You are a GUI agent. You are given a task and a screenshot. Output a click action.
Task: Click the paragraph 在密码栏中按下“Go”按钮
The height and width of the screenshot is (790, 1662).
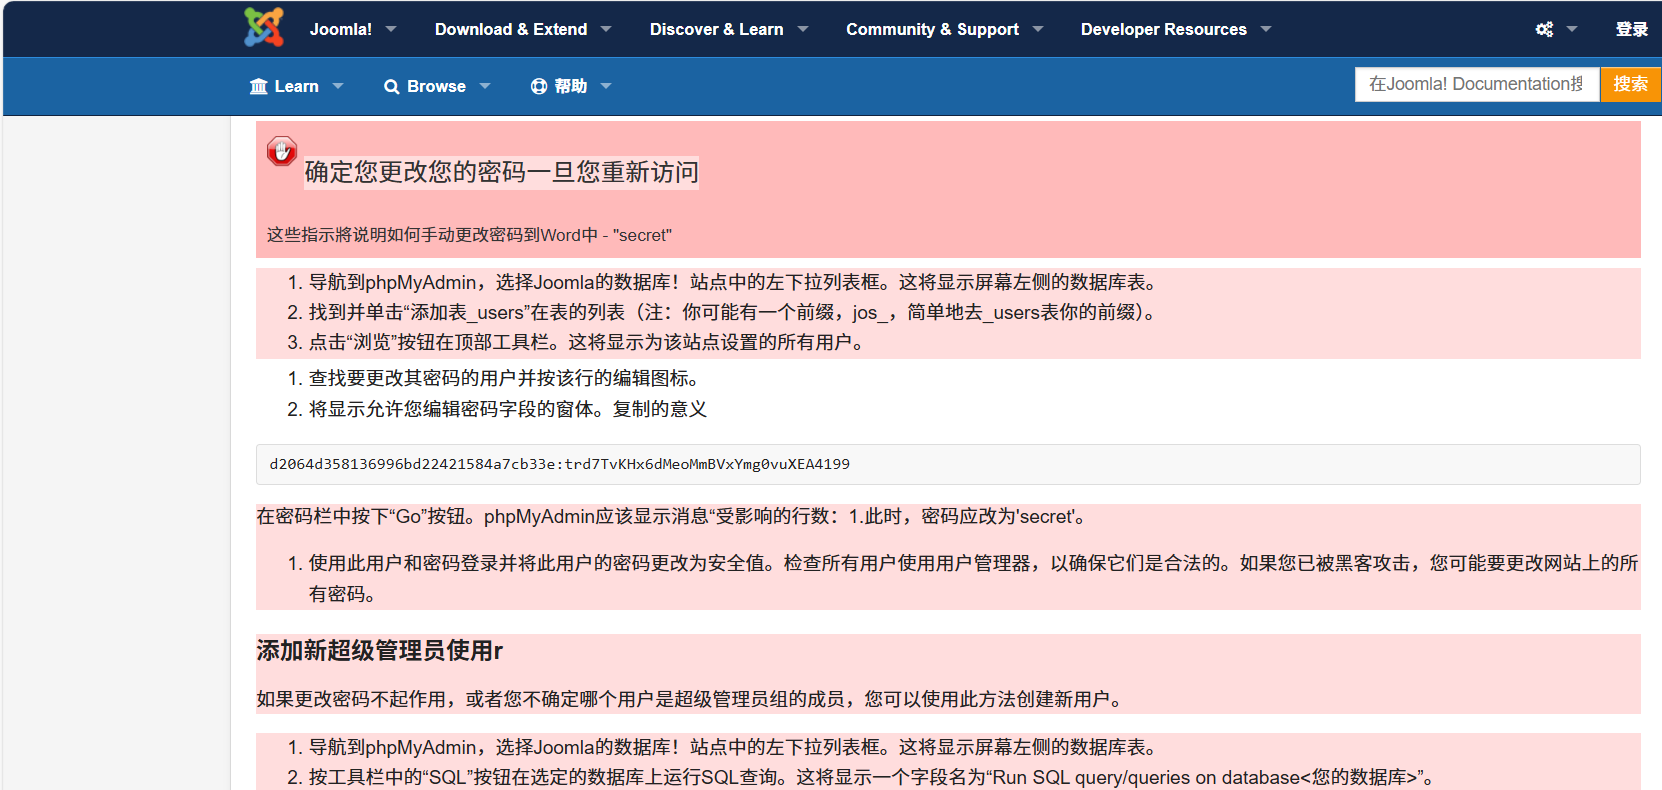pos(674,516)
